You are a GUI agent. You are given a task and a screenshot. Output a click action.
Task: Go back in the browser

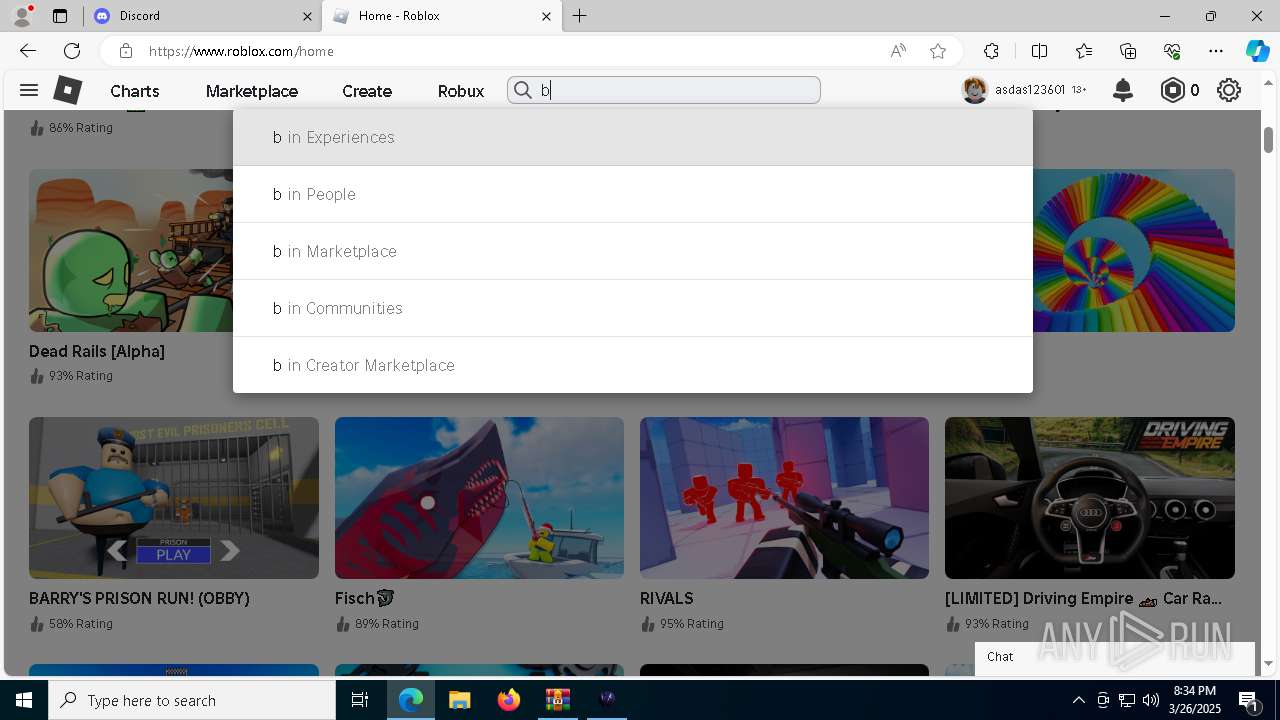(28, 51)
